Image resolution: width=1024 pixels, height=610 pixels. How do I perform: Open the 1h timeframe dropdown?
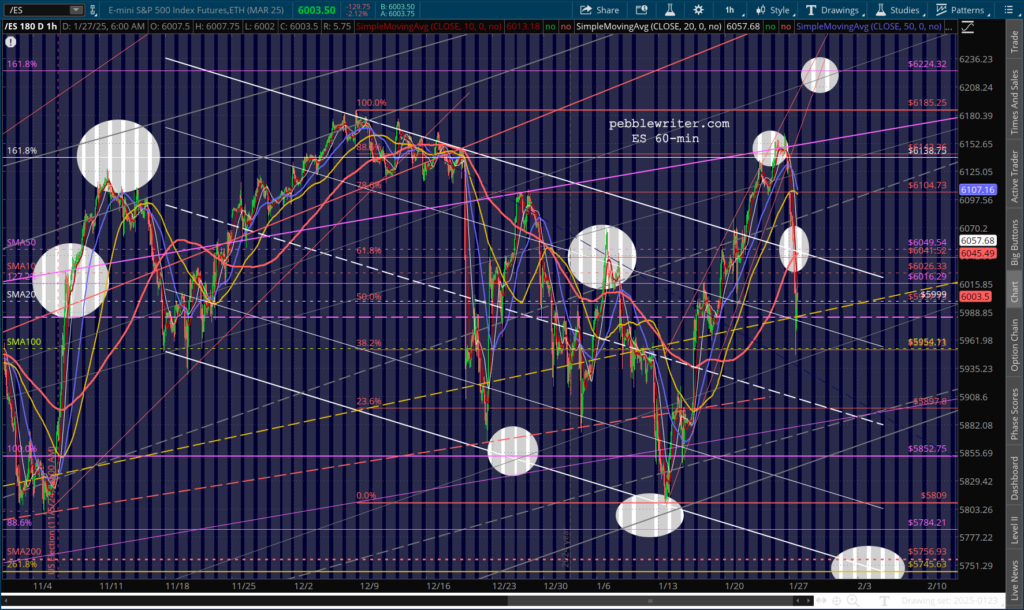(x=729, y=10)
